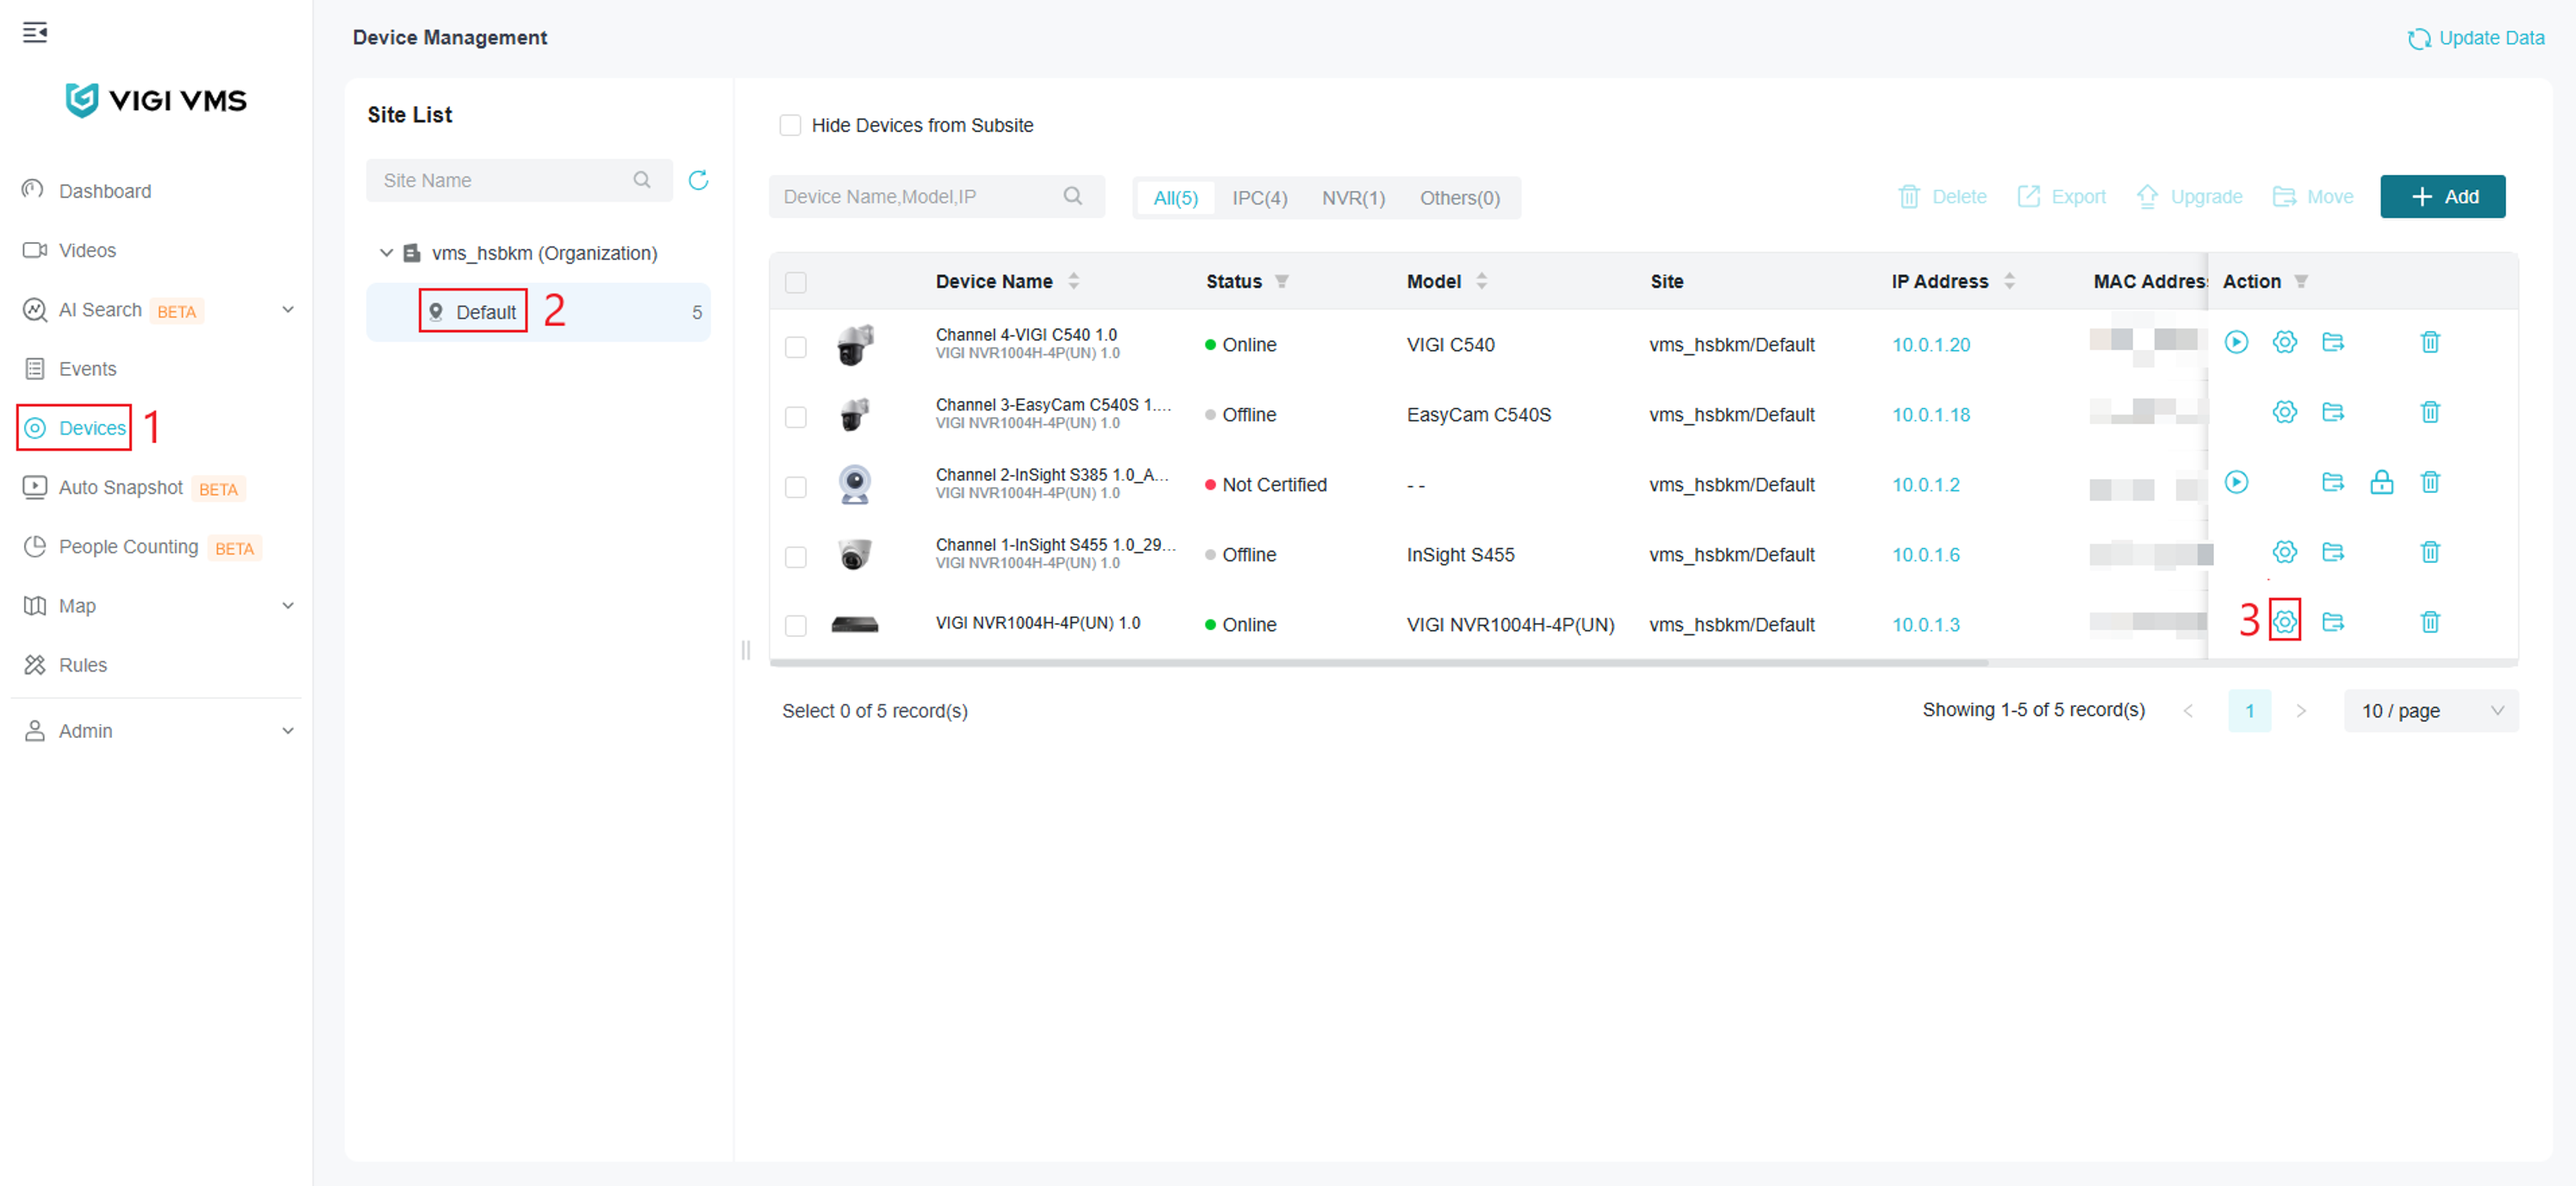The height and width of the screenshot is (1186, 2576).
Task: Sort by Device Name column
Action: coord(1073,281)
